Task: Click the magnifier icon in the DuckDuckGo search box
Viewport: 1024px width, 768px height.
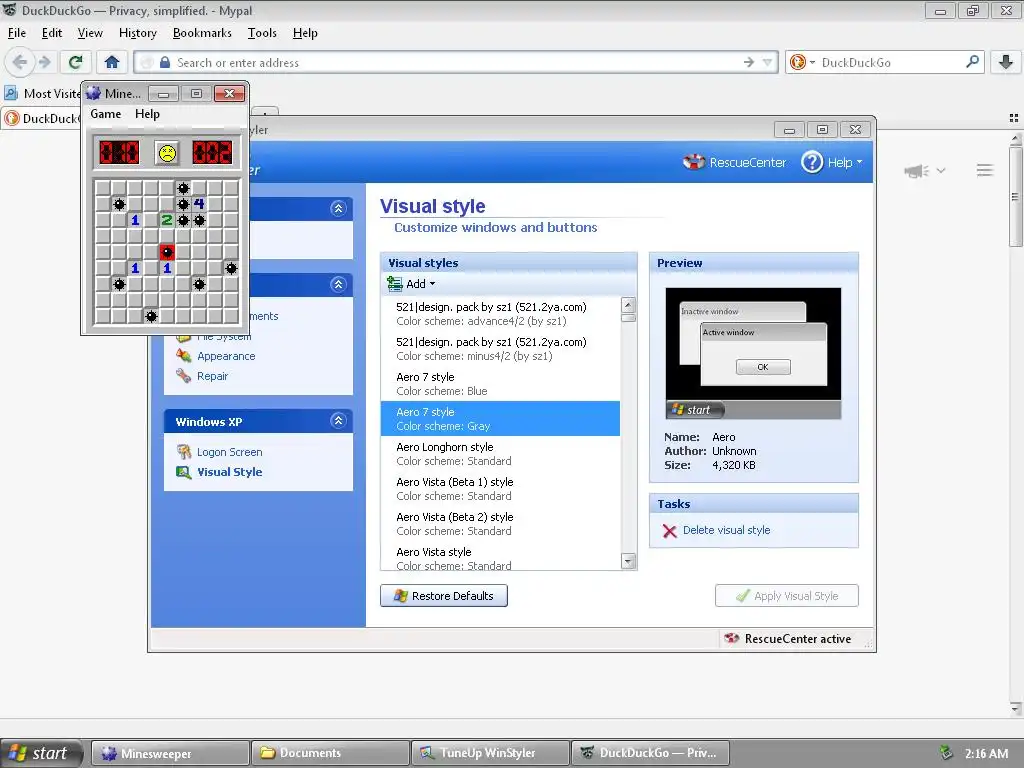Action: (x=972, y=62)
